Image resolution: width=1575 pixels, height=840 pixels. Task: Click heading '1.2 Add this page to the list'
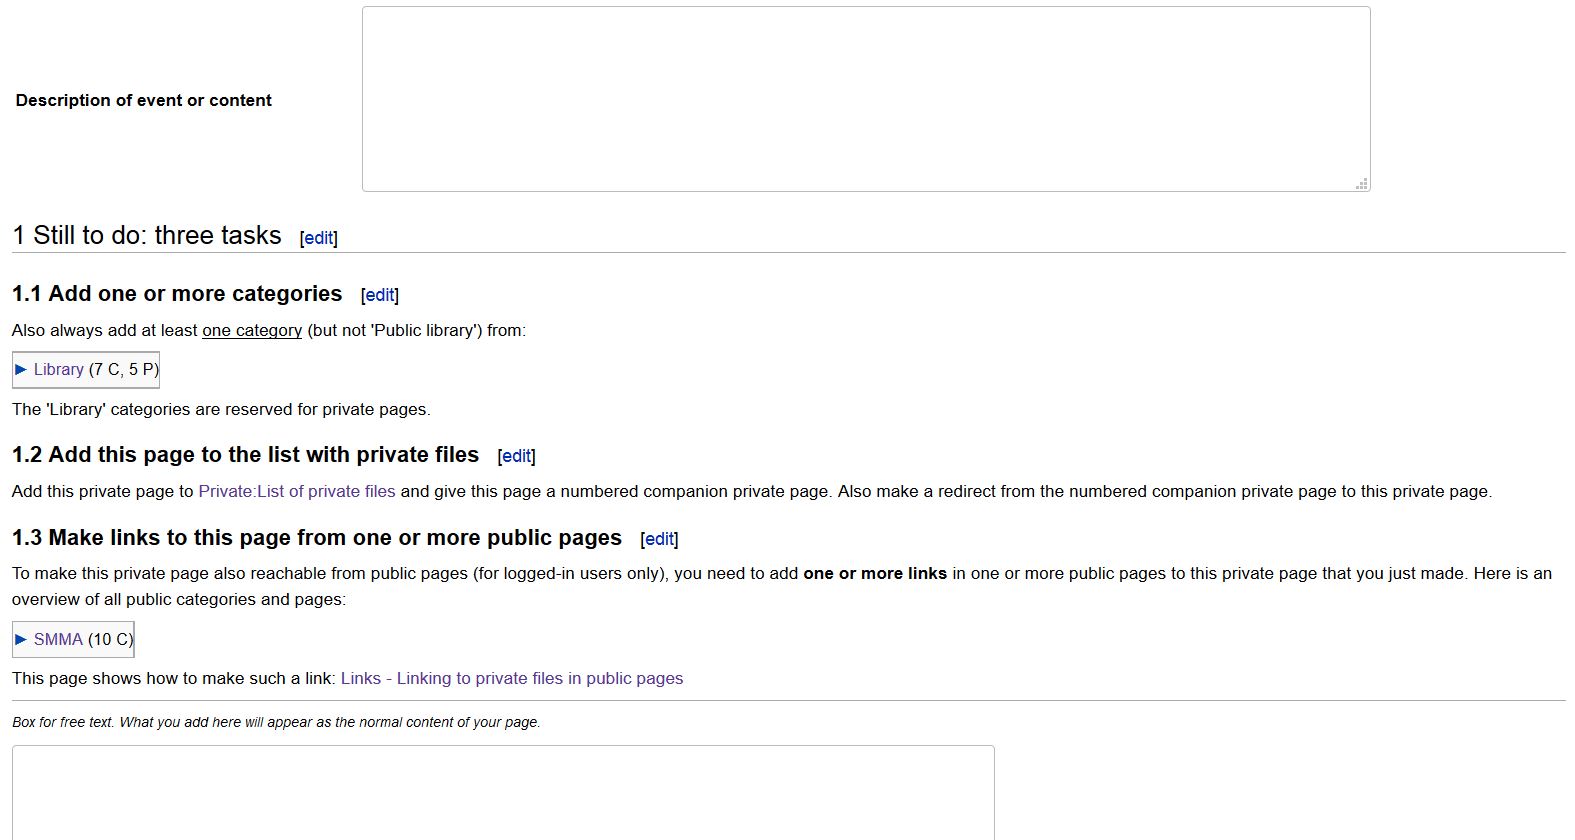(245, 455)
